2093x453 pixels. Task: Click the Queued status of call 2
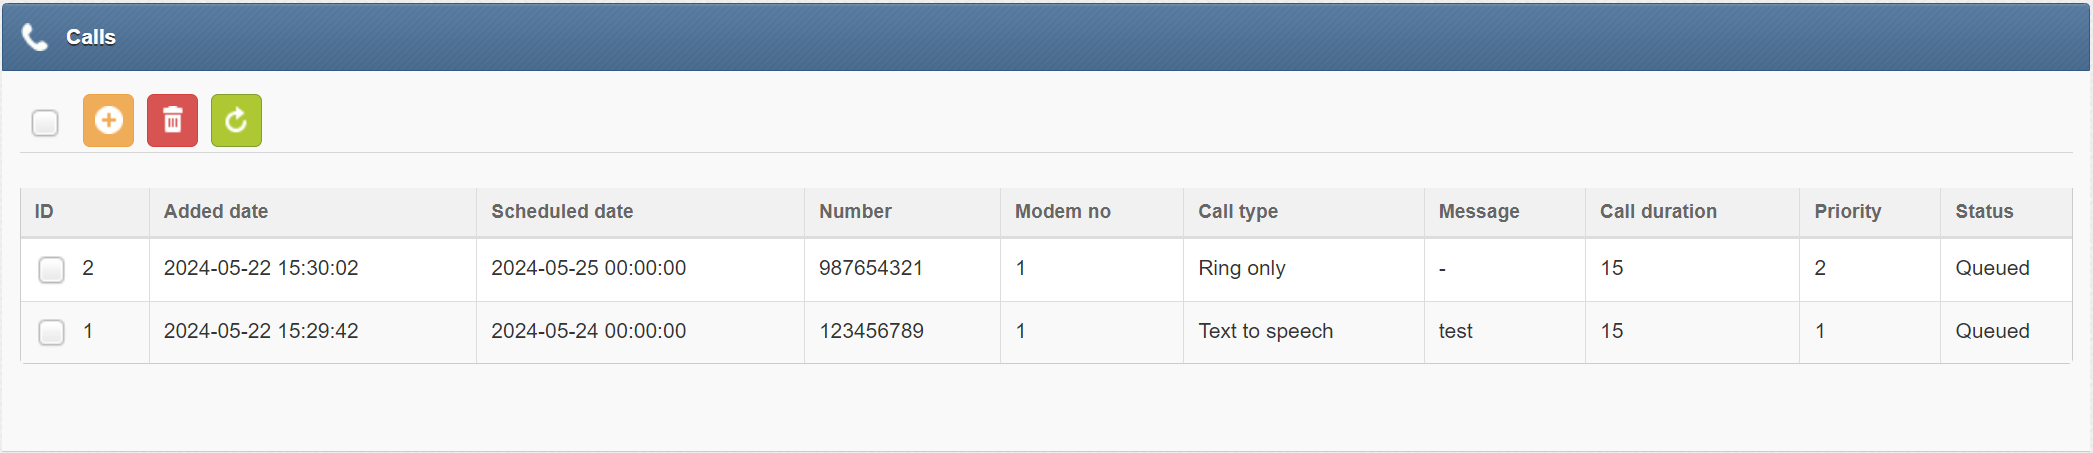(1992, 268)
